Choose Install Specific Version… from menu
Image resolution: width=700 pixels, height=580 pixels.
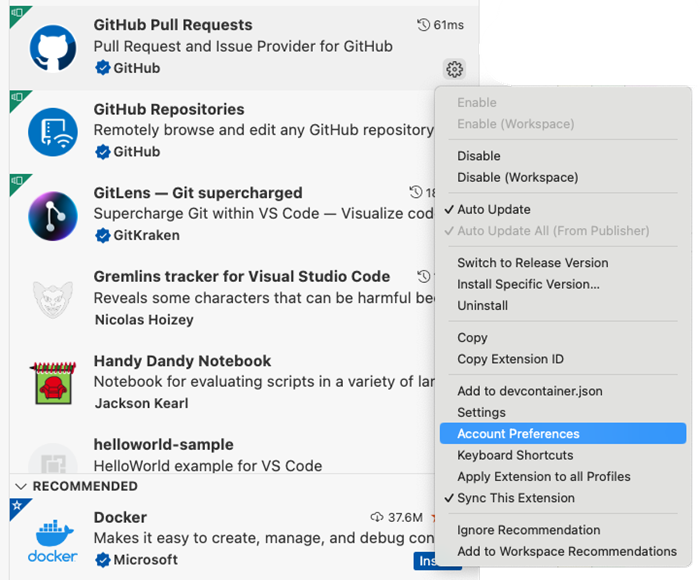tap(528, 284)
